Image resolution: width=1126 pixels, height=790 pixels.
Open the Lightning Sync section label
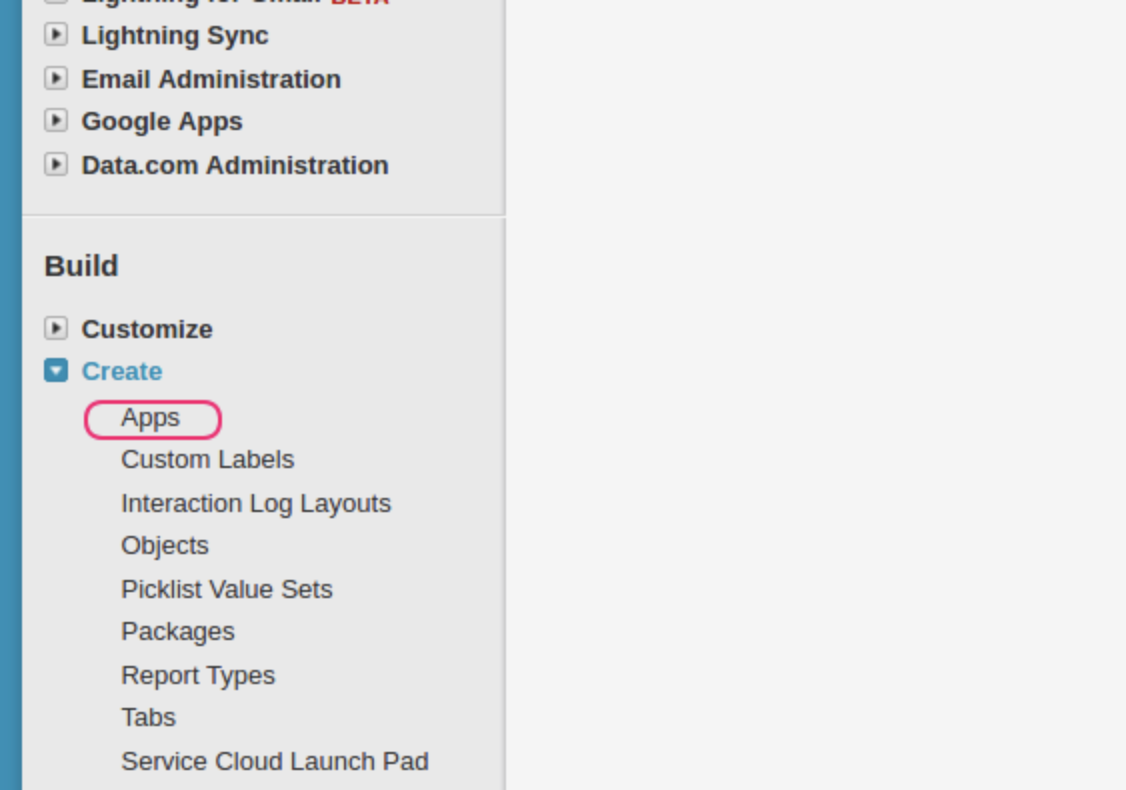point(175,35)
